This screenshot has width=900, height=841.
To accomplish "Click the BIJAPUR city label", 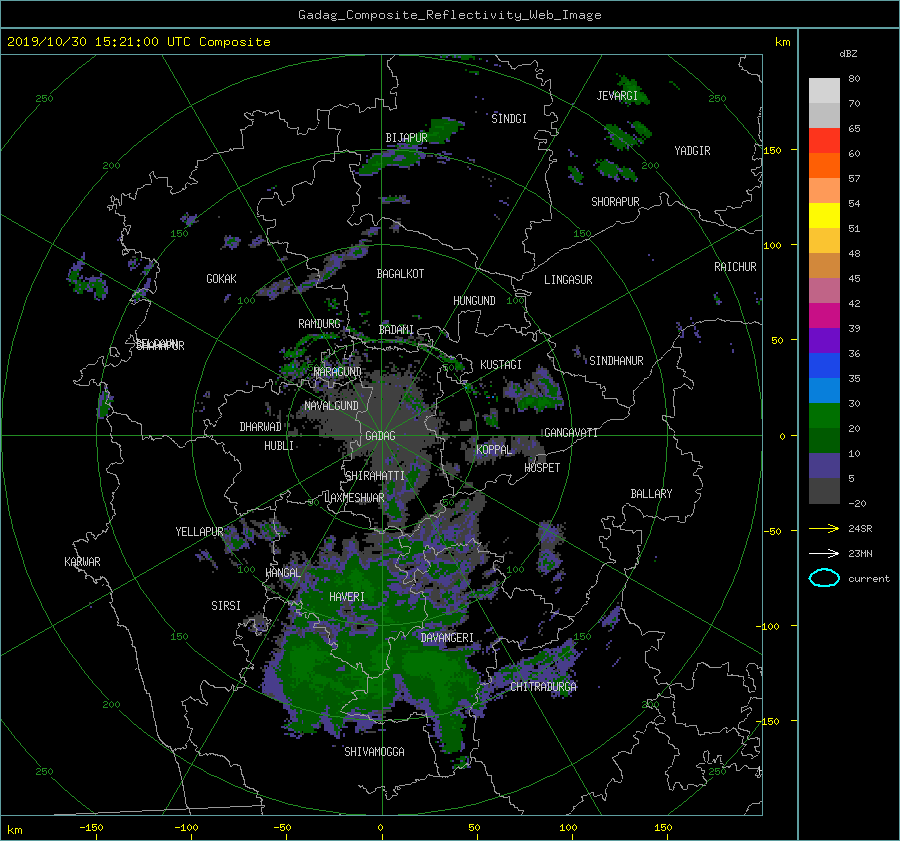I will click(406, 138).
